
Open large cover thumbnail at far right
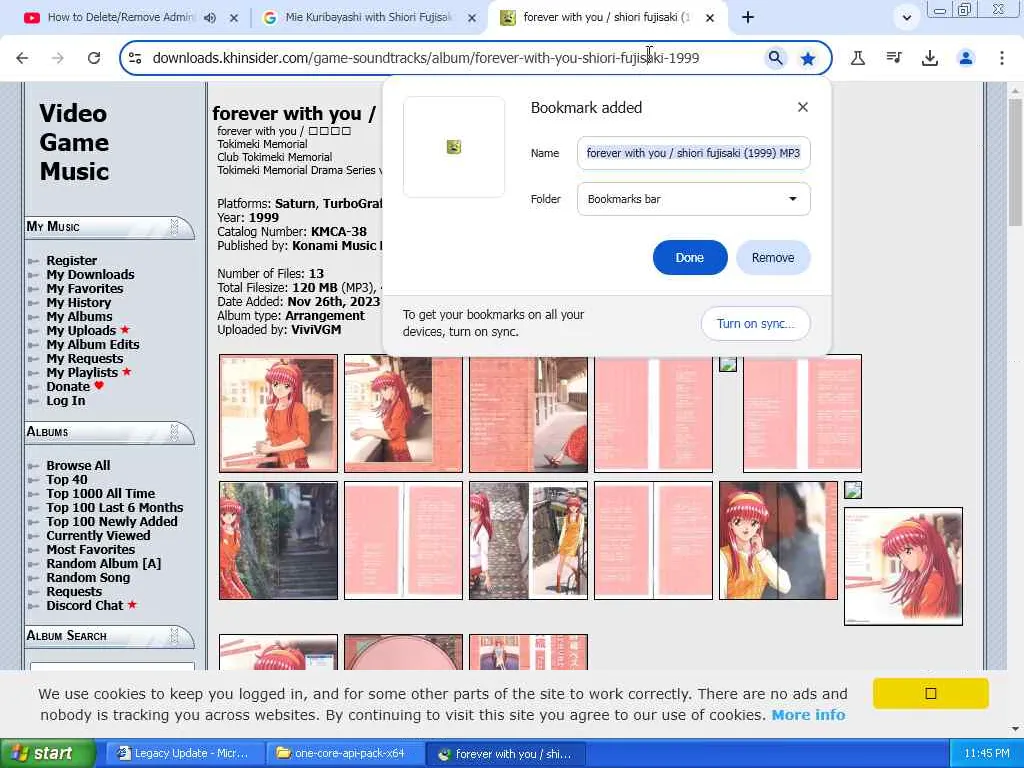903,566
